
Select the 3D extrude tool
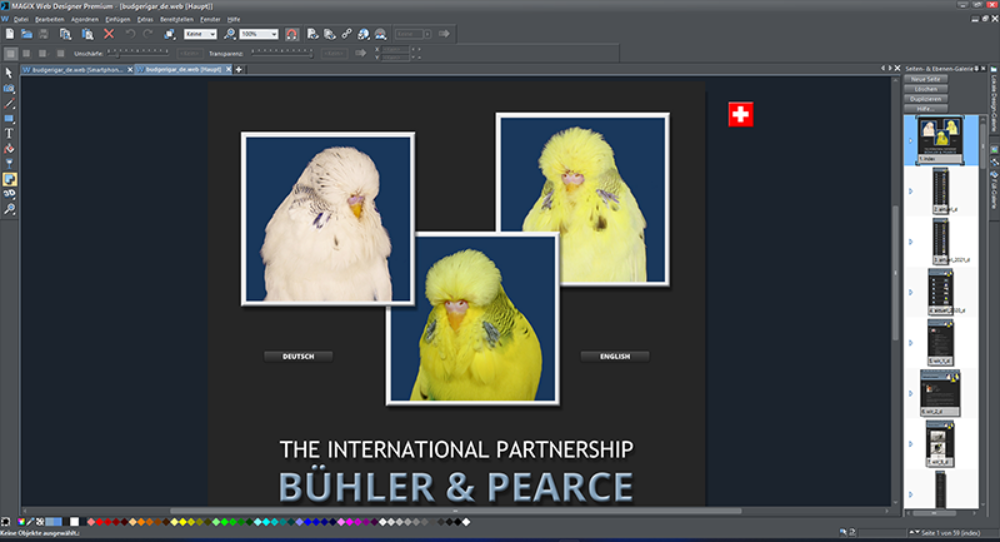coord(9,194)
